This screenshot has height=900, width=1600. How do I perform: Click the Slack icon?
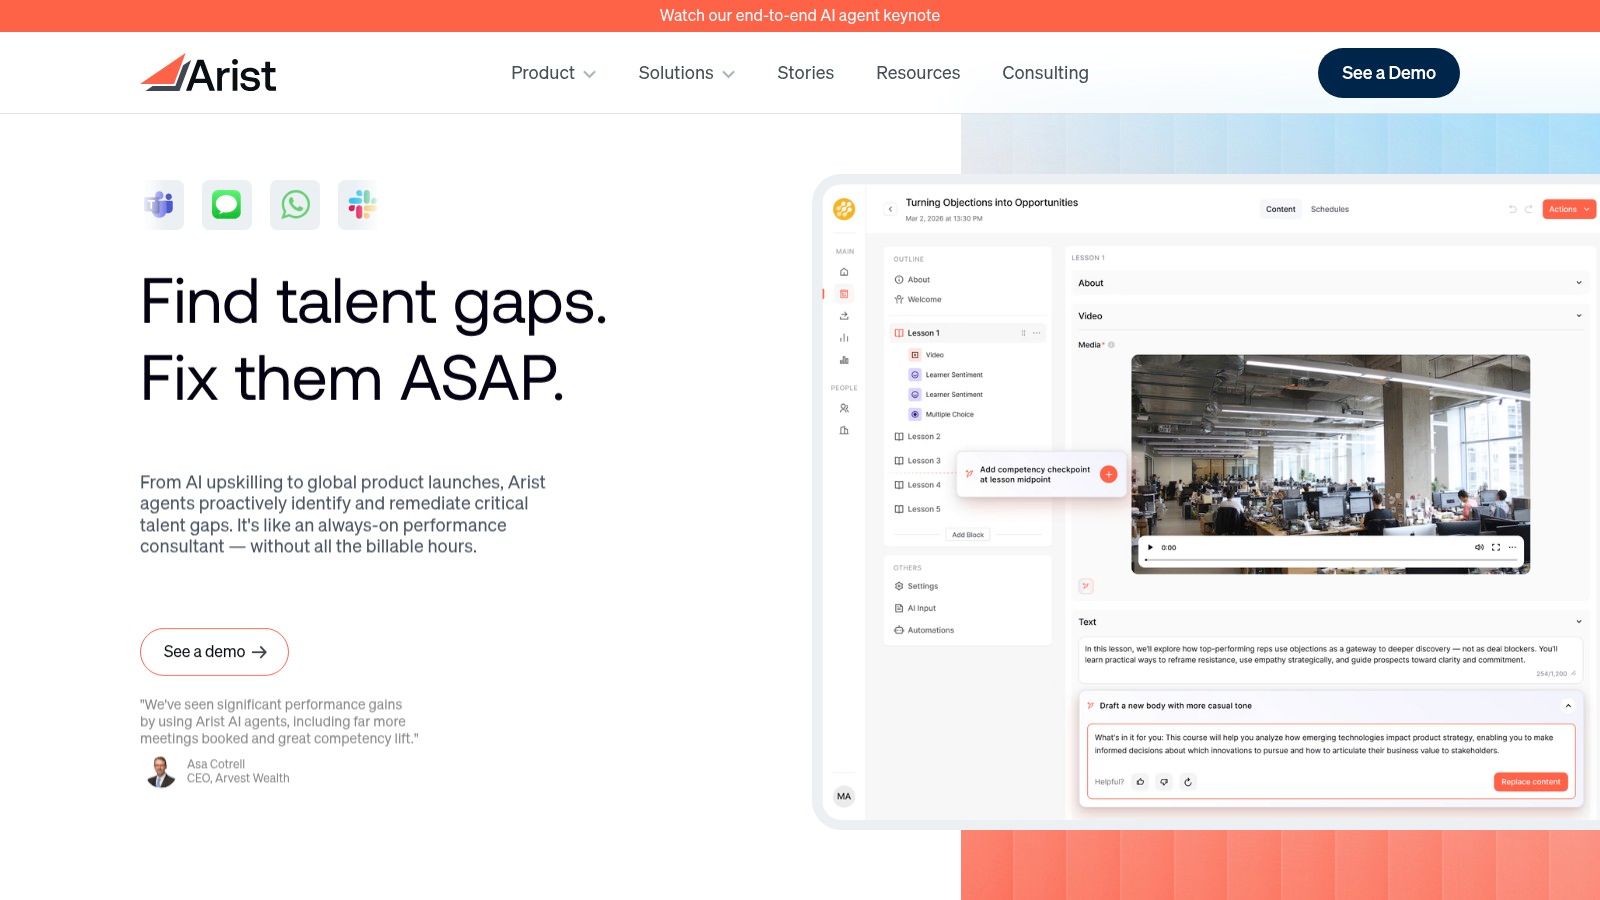pyautogui.click(x=361, y=205)
